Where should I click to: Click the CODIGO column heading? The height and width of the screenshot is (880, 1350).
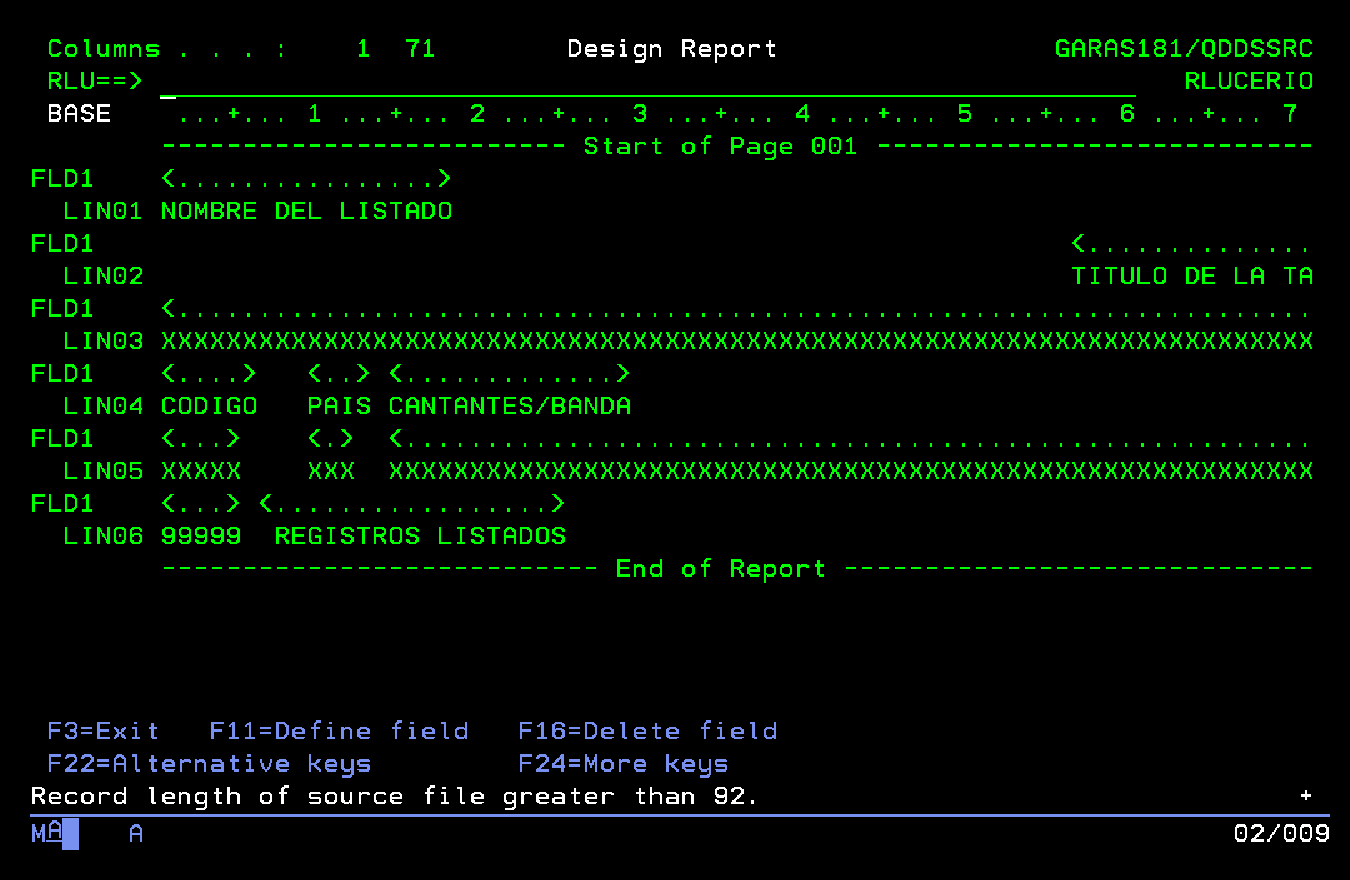coord(208,406)
